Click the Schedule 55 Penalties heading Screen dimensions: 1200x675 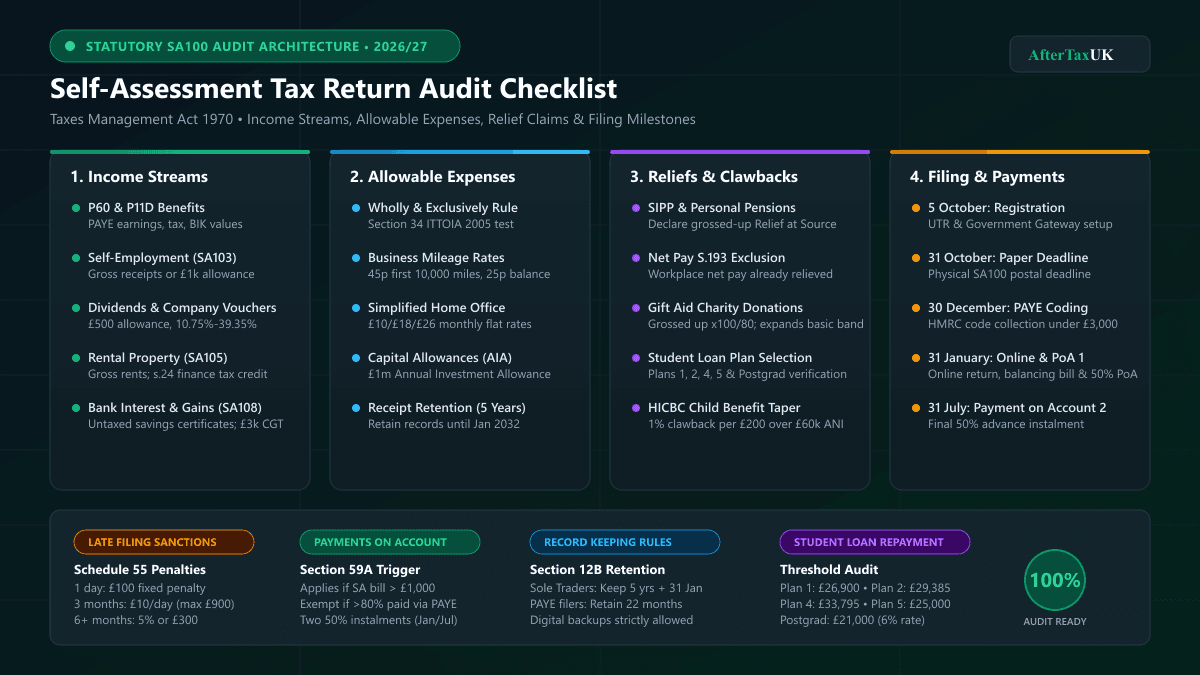pyautogui.click(x=140, y=570)
